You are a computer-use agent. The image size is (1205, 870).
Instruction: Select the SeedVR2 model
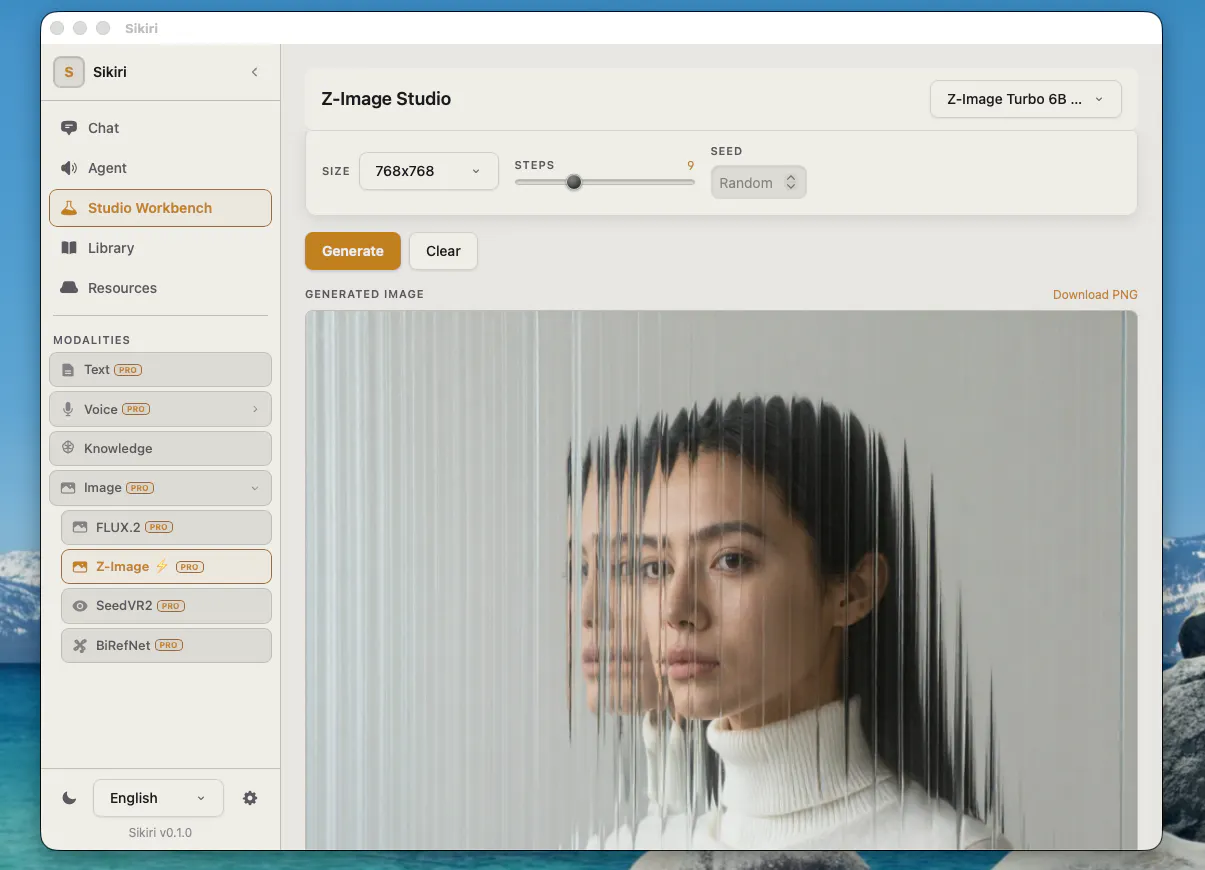pos(166,605)
